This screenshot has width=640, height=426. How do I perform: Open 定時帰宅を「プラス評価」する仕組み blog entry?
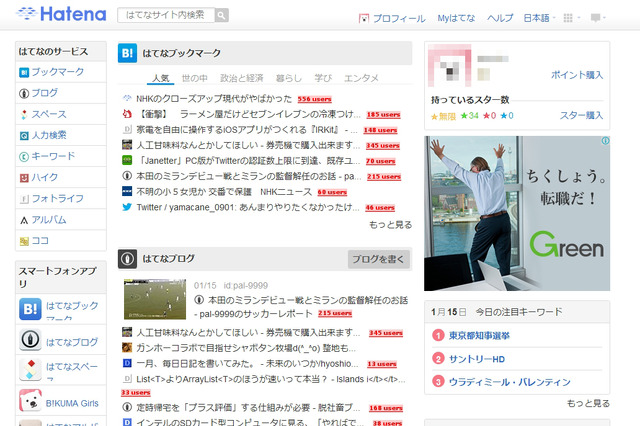249,408
